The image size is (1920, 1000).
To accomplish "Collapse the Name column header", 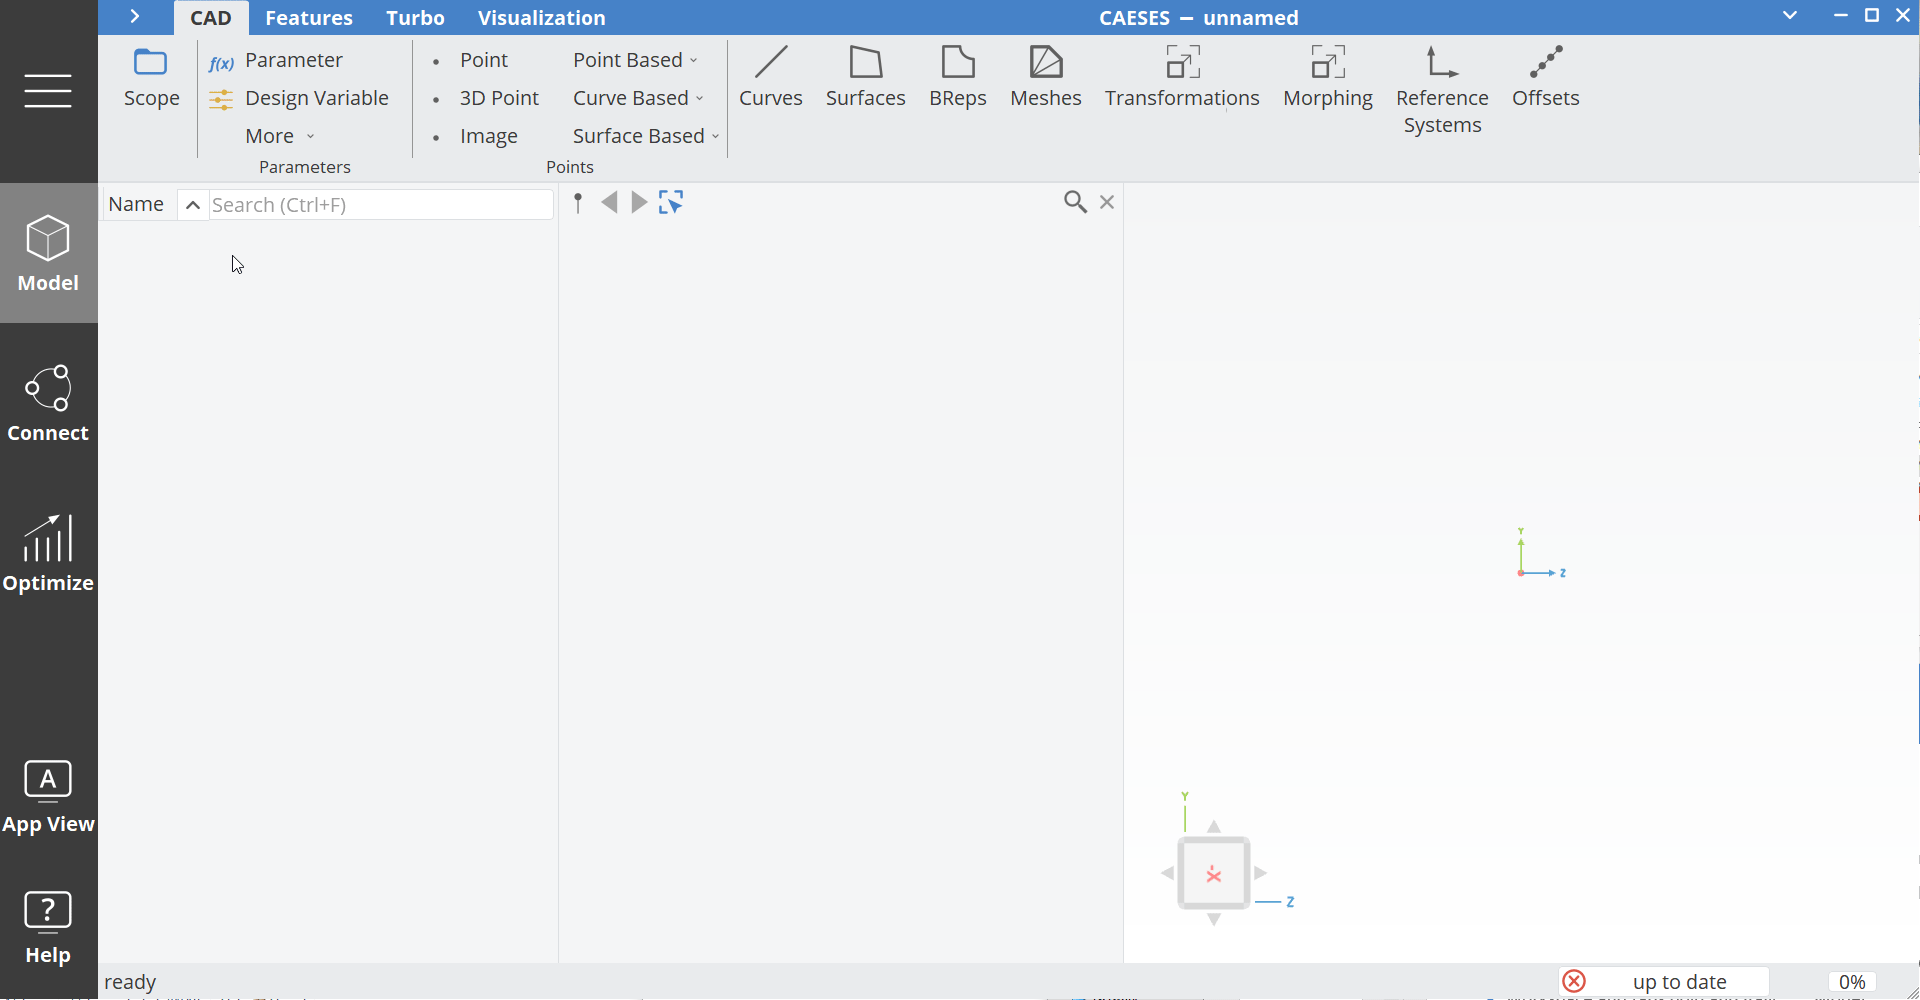I will coord(192,204).
